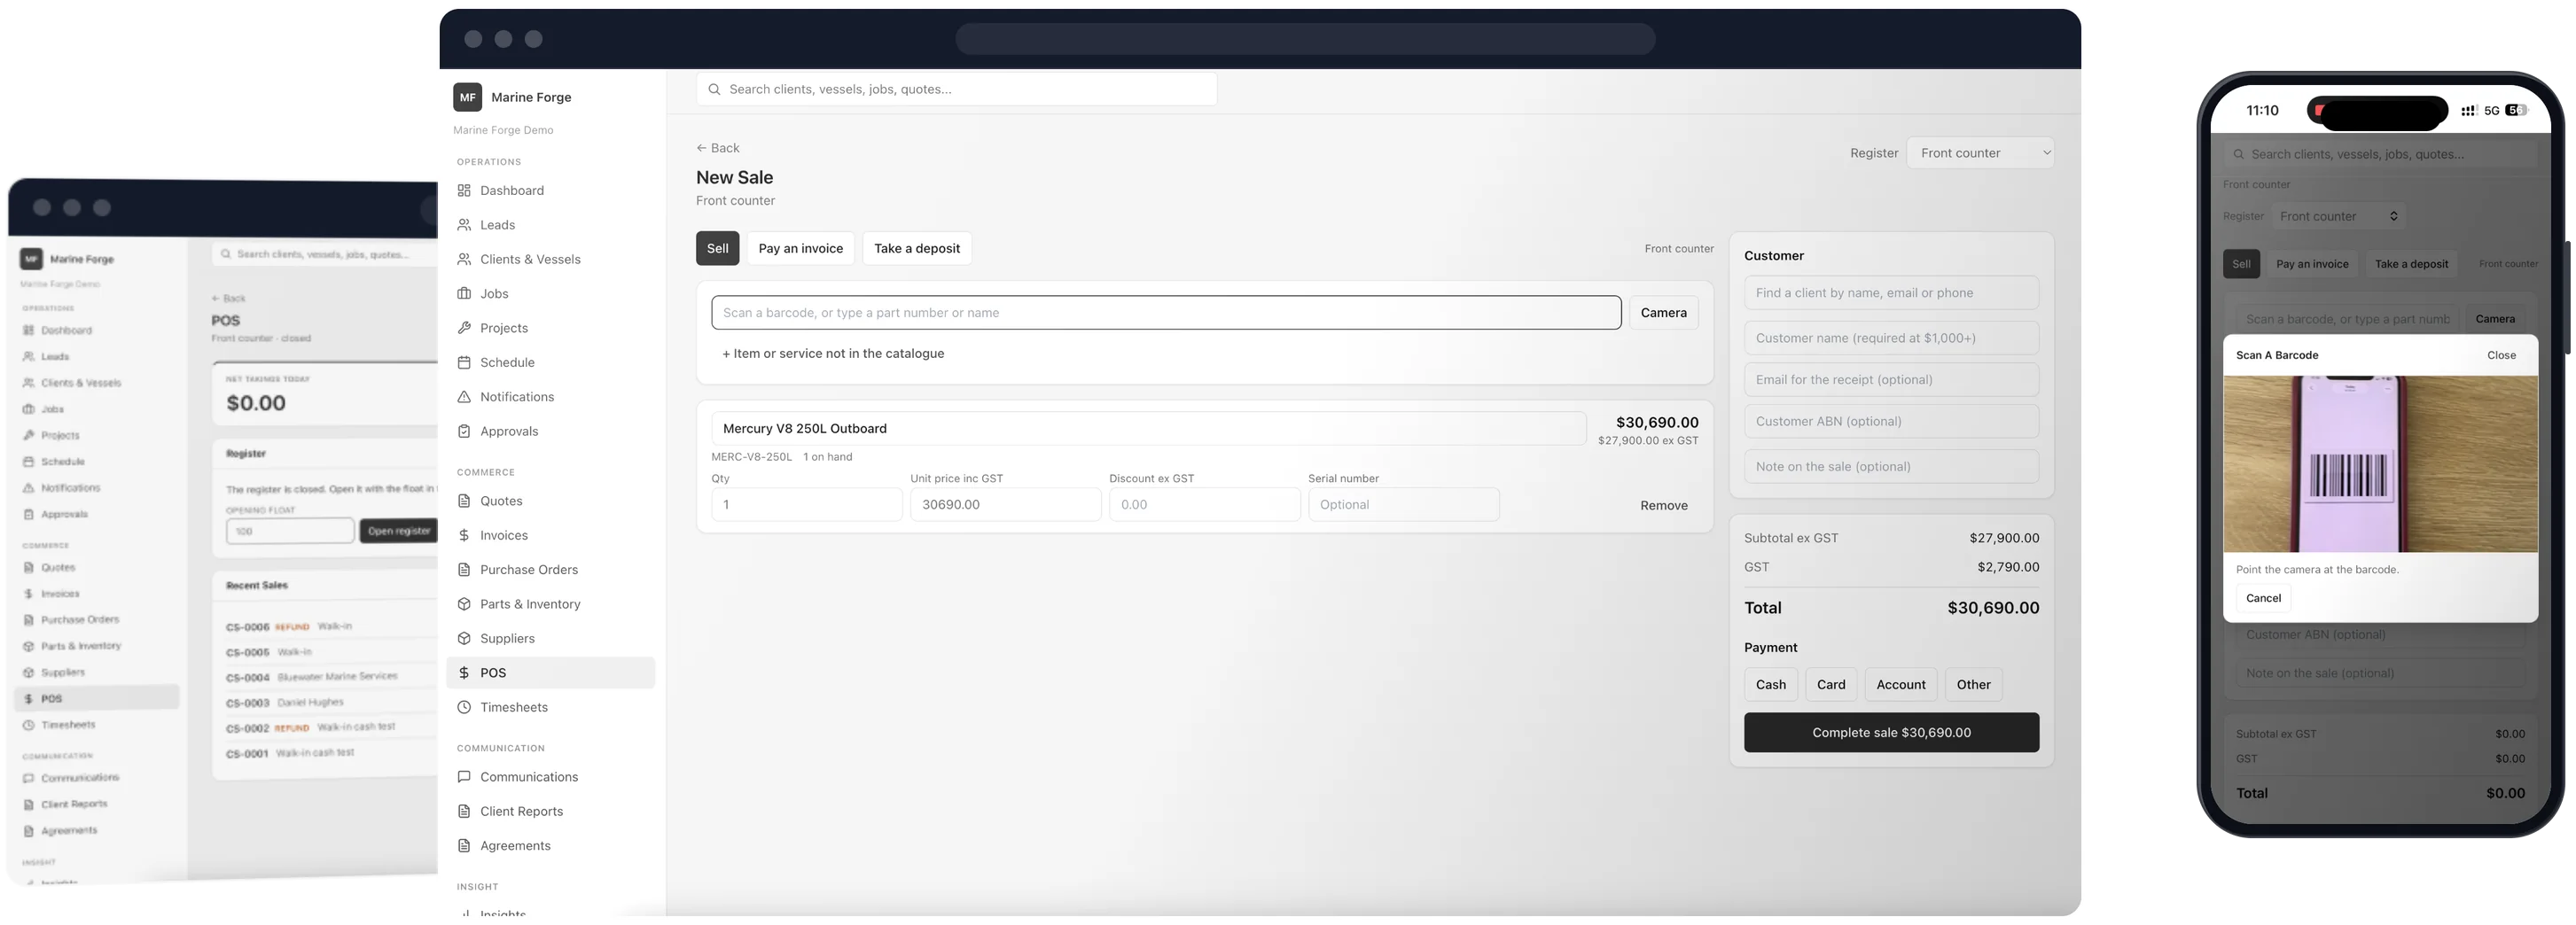Click the Camera button in main window

(1663, 313)
